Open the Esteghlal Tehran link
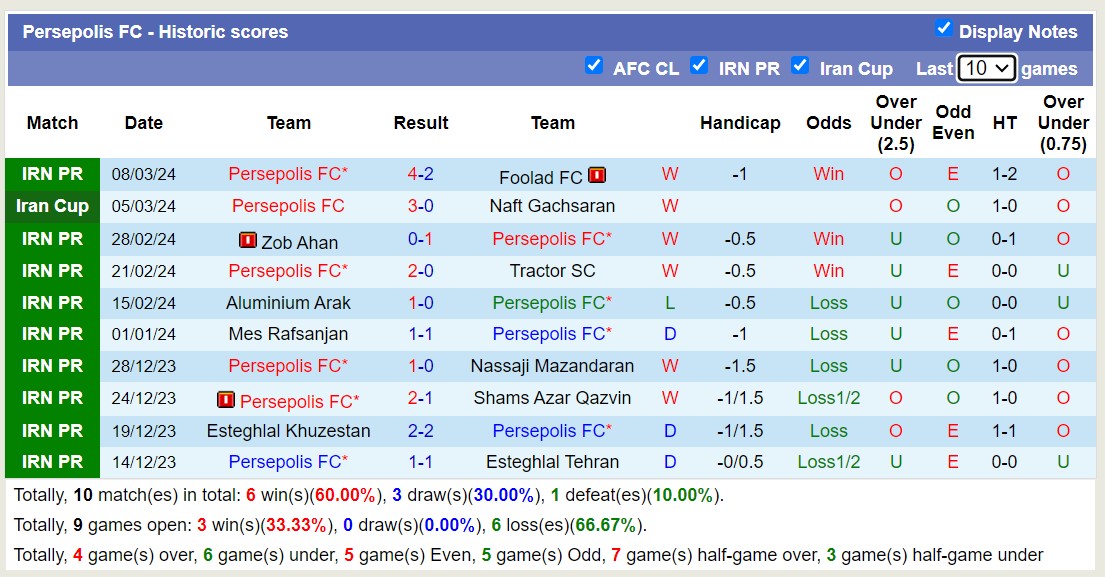Viewport: 1105px width, 577px height. pos(553,462)
